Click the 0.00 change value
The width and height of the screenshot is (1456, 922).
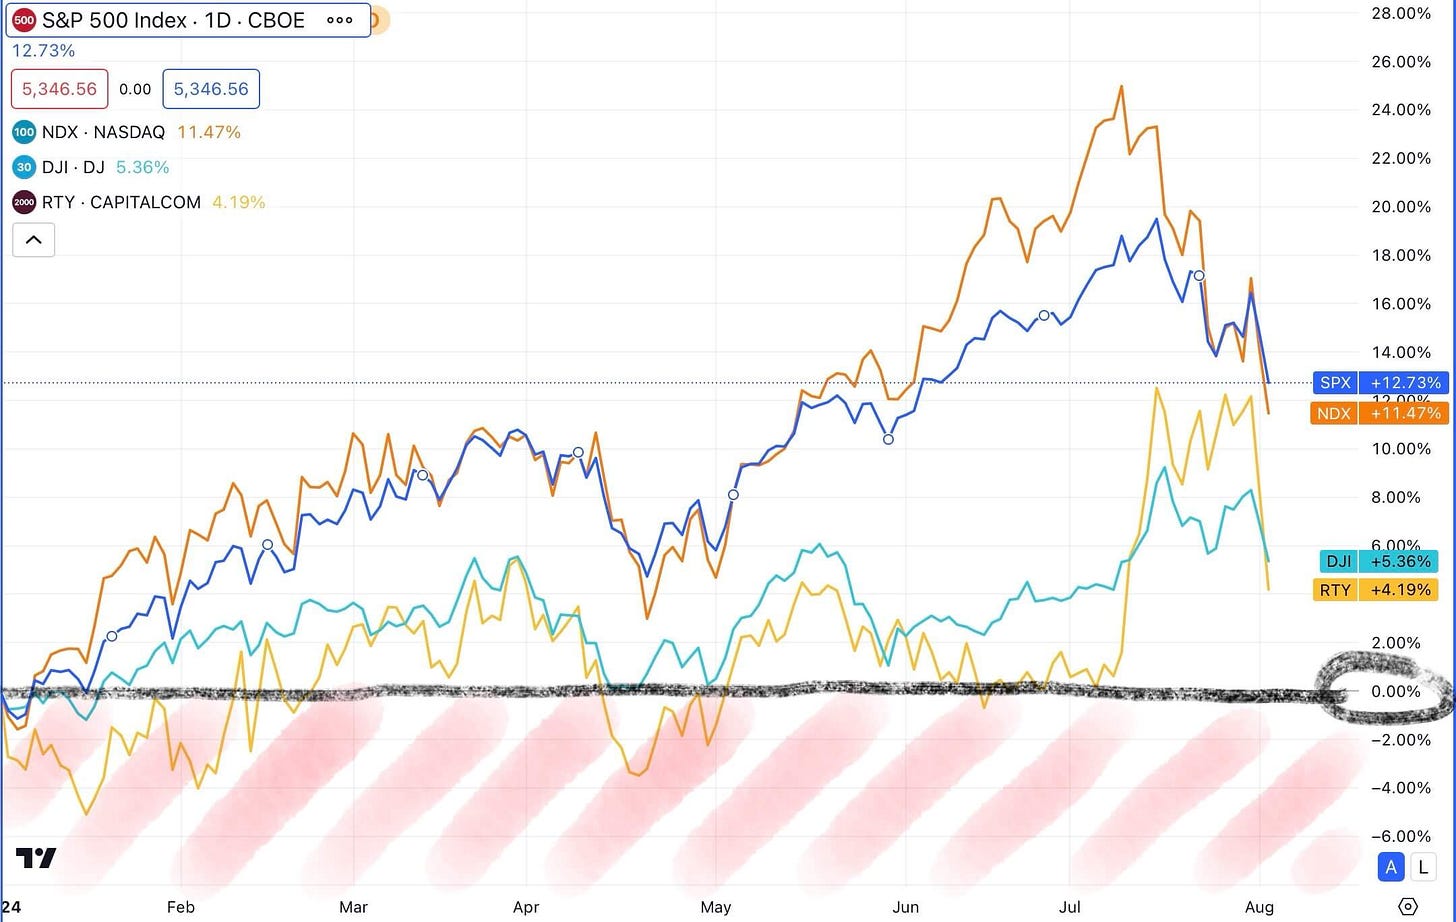point(135,89)
